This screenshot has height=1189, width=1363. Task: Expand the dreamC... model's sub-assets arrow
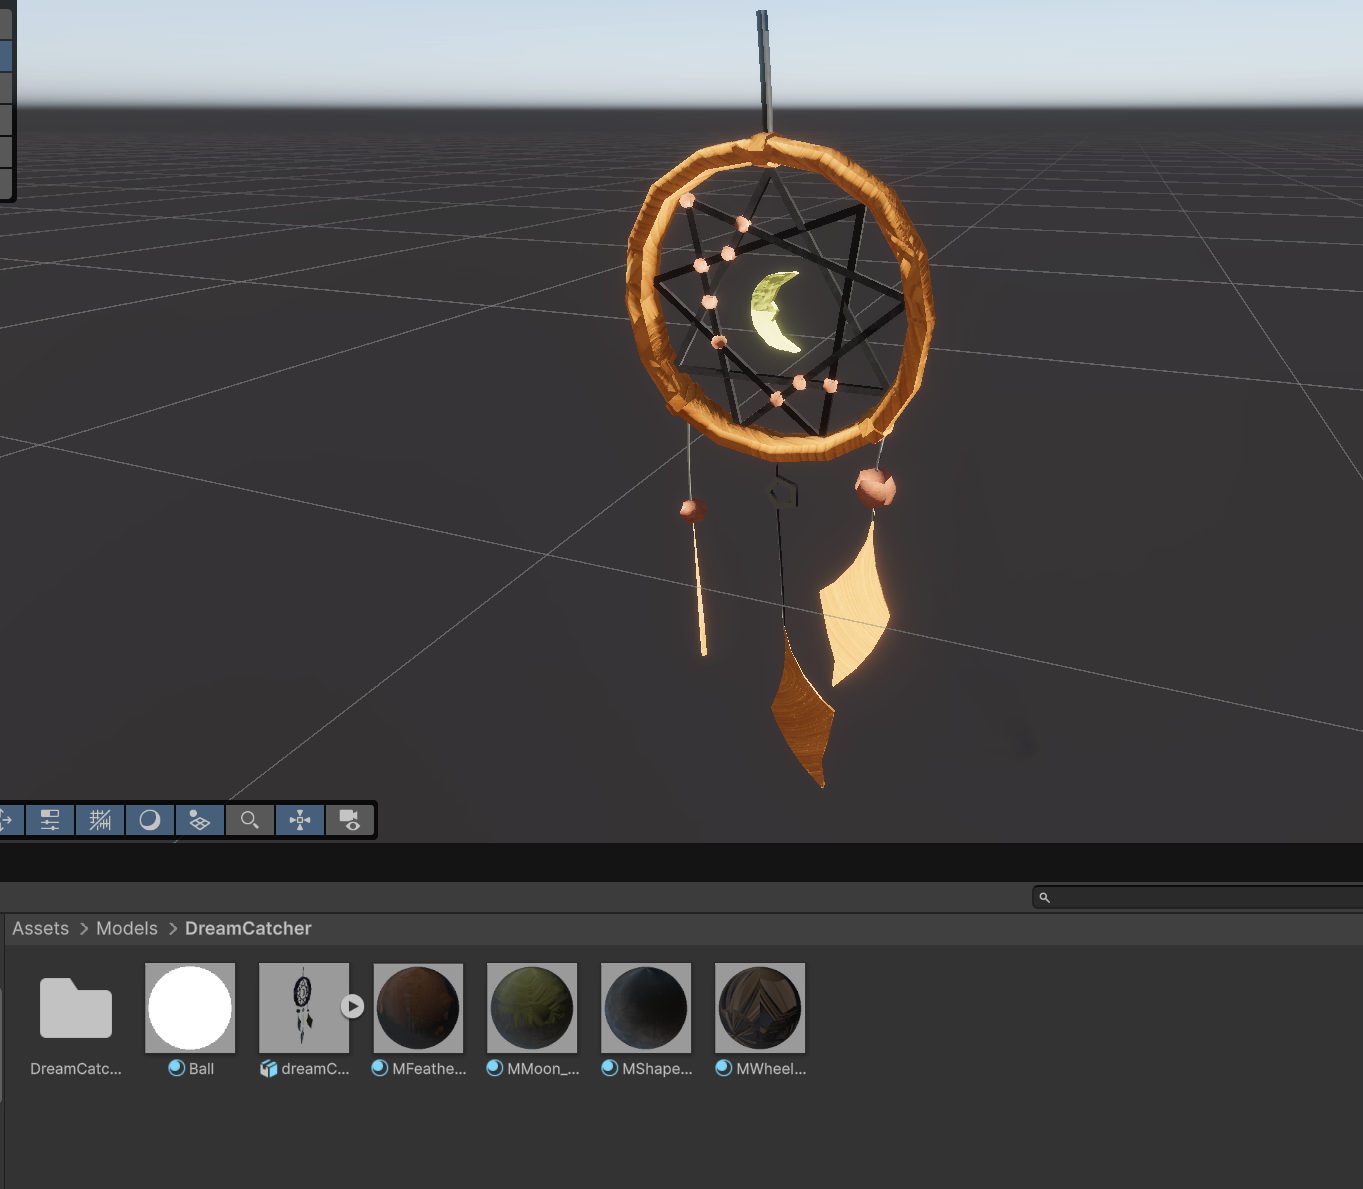(352, 1006)
